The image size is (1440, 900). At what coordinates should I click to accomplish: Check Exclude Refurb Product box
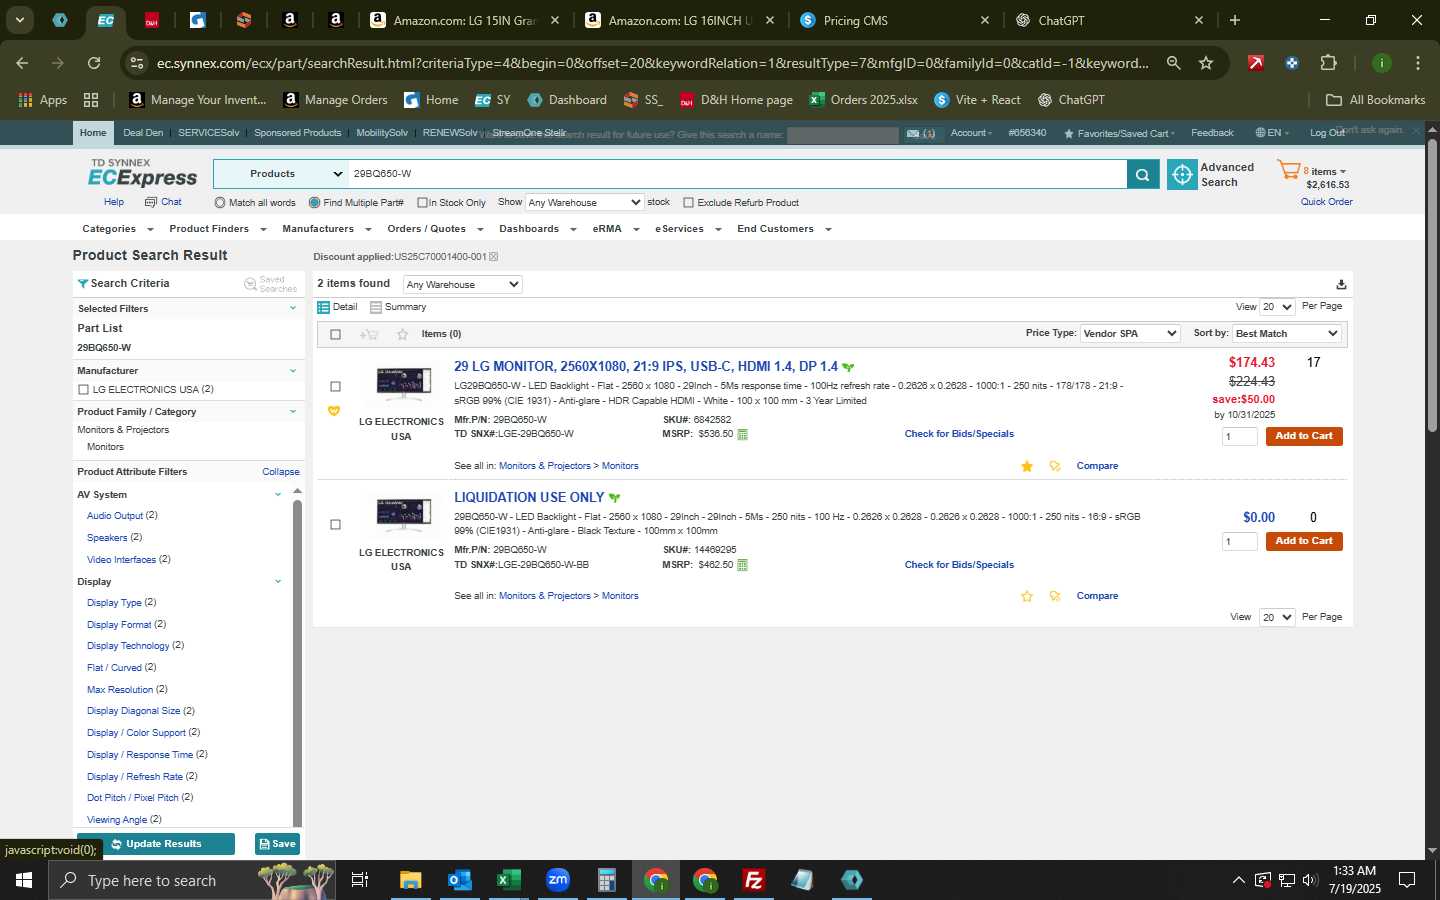pos(688,203)
